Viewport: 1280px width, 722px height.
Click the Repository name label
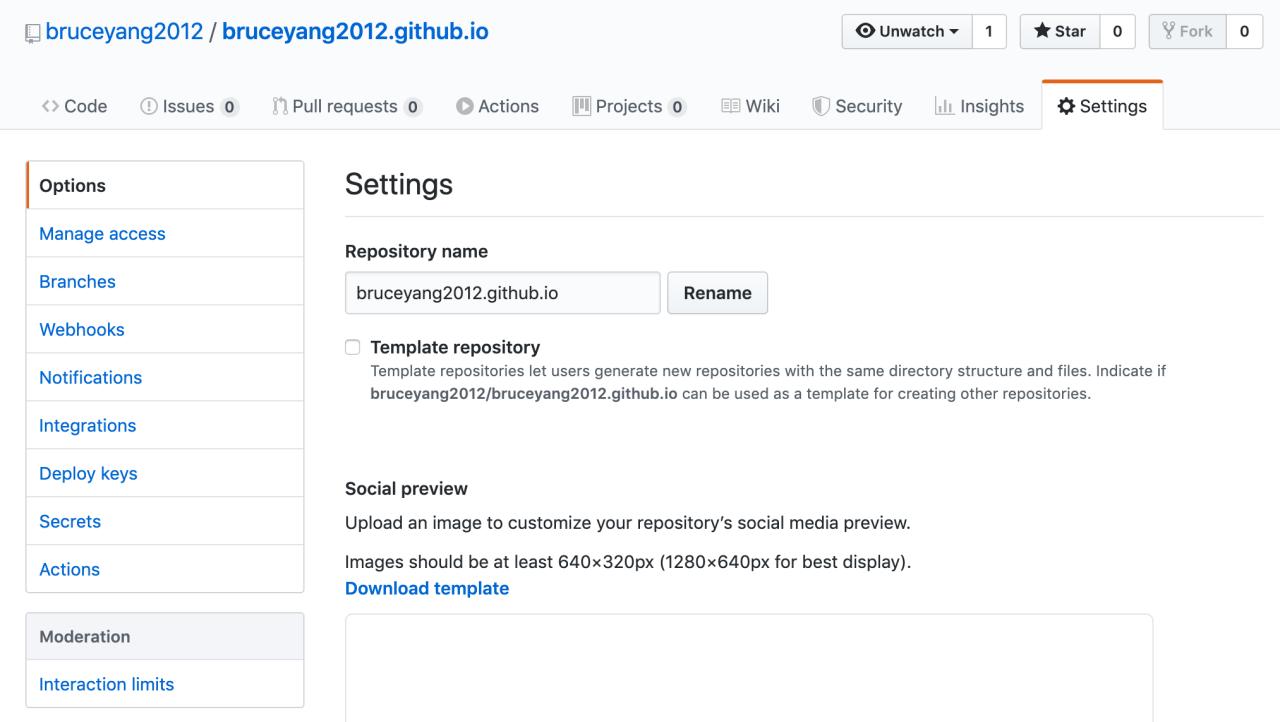tap(416, 252)
